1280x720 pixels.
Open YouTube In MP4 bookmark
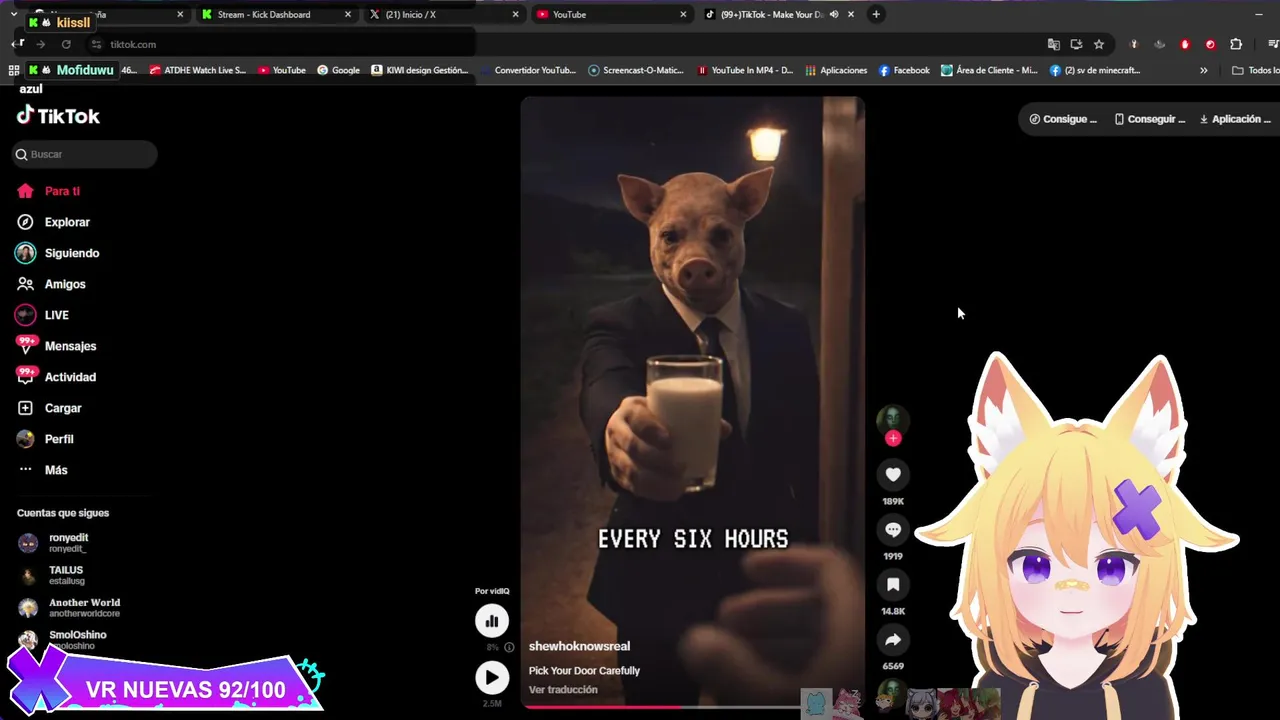point(745,71)
